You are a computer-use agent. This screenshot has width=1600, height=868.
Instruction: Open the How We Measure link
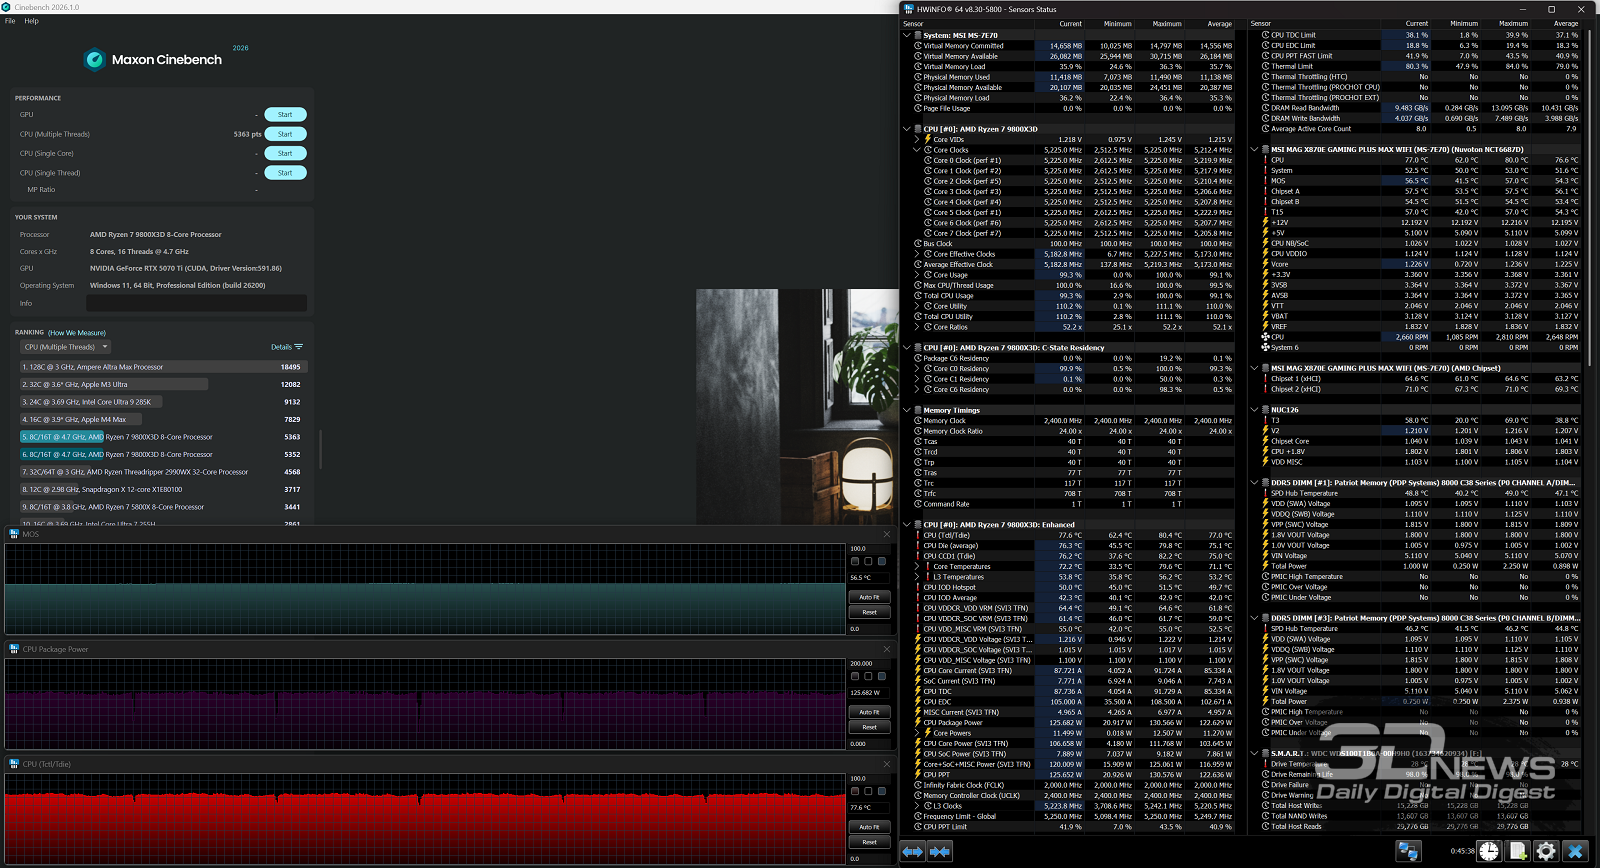pyautogui.click(x=77, y=333)
